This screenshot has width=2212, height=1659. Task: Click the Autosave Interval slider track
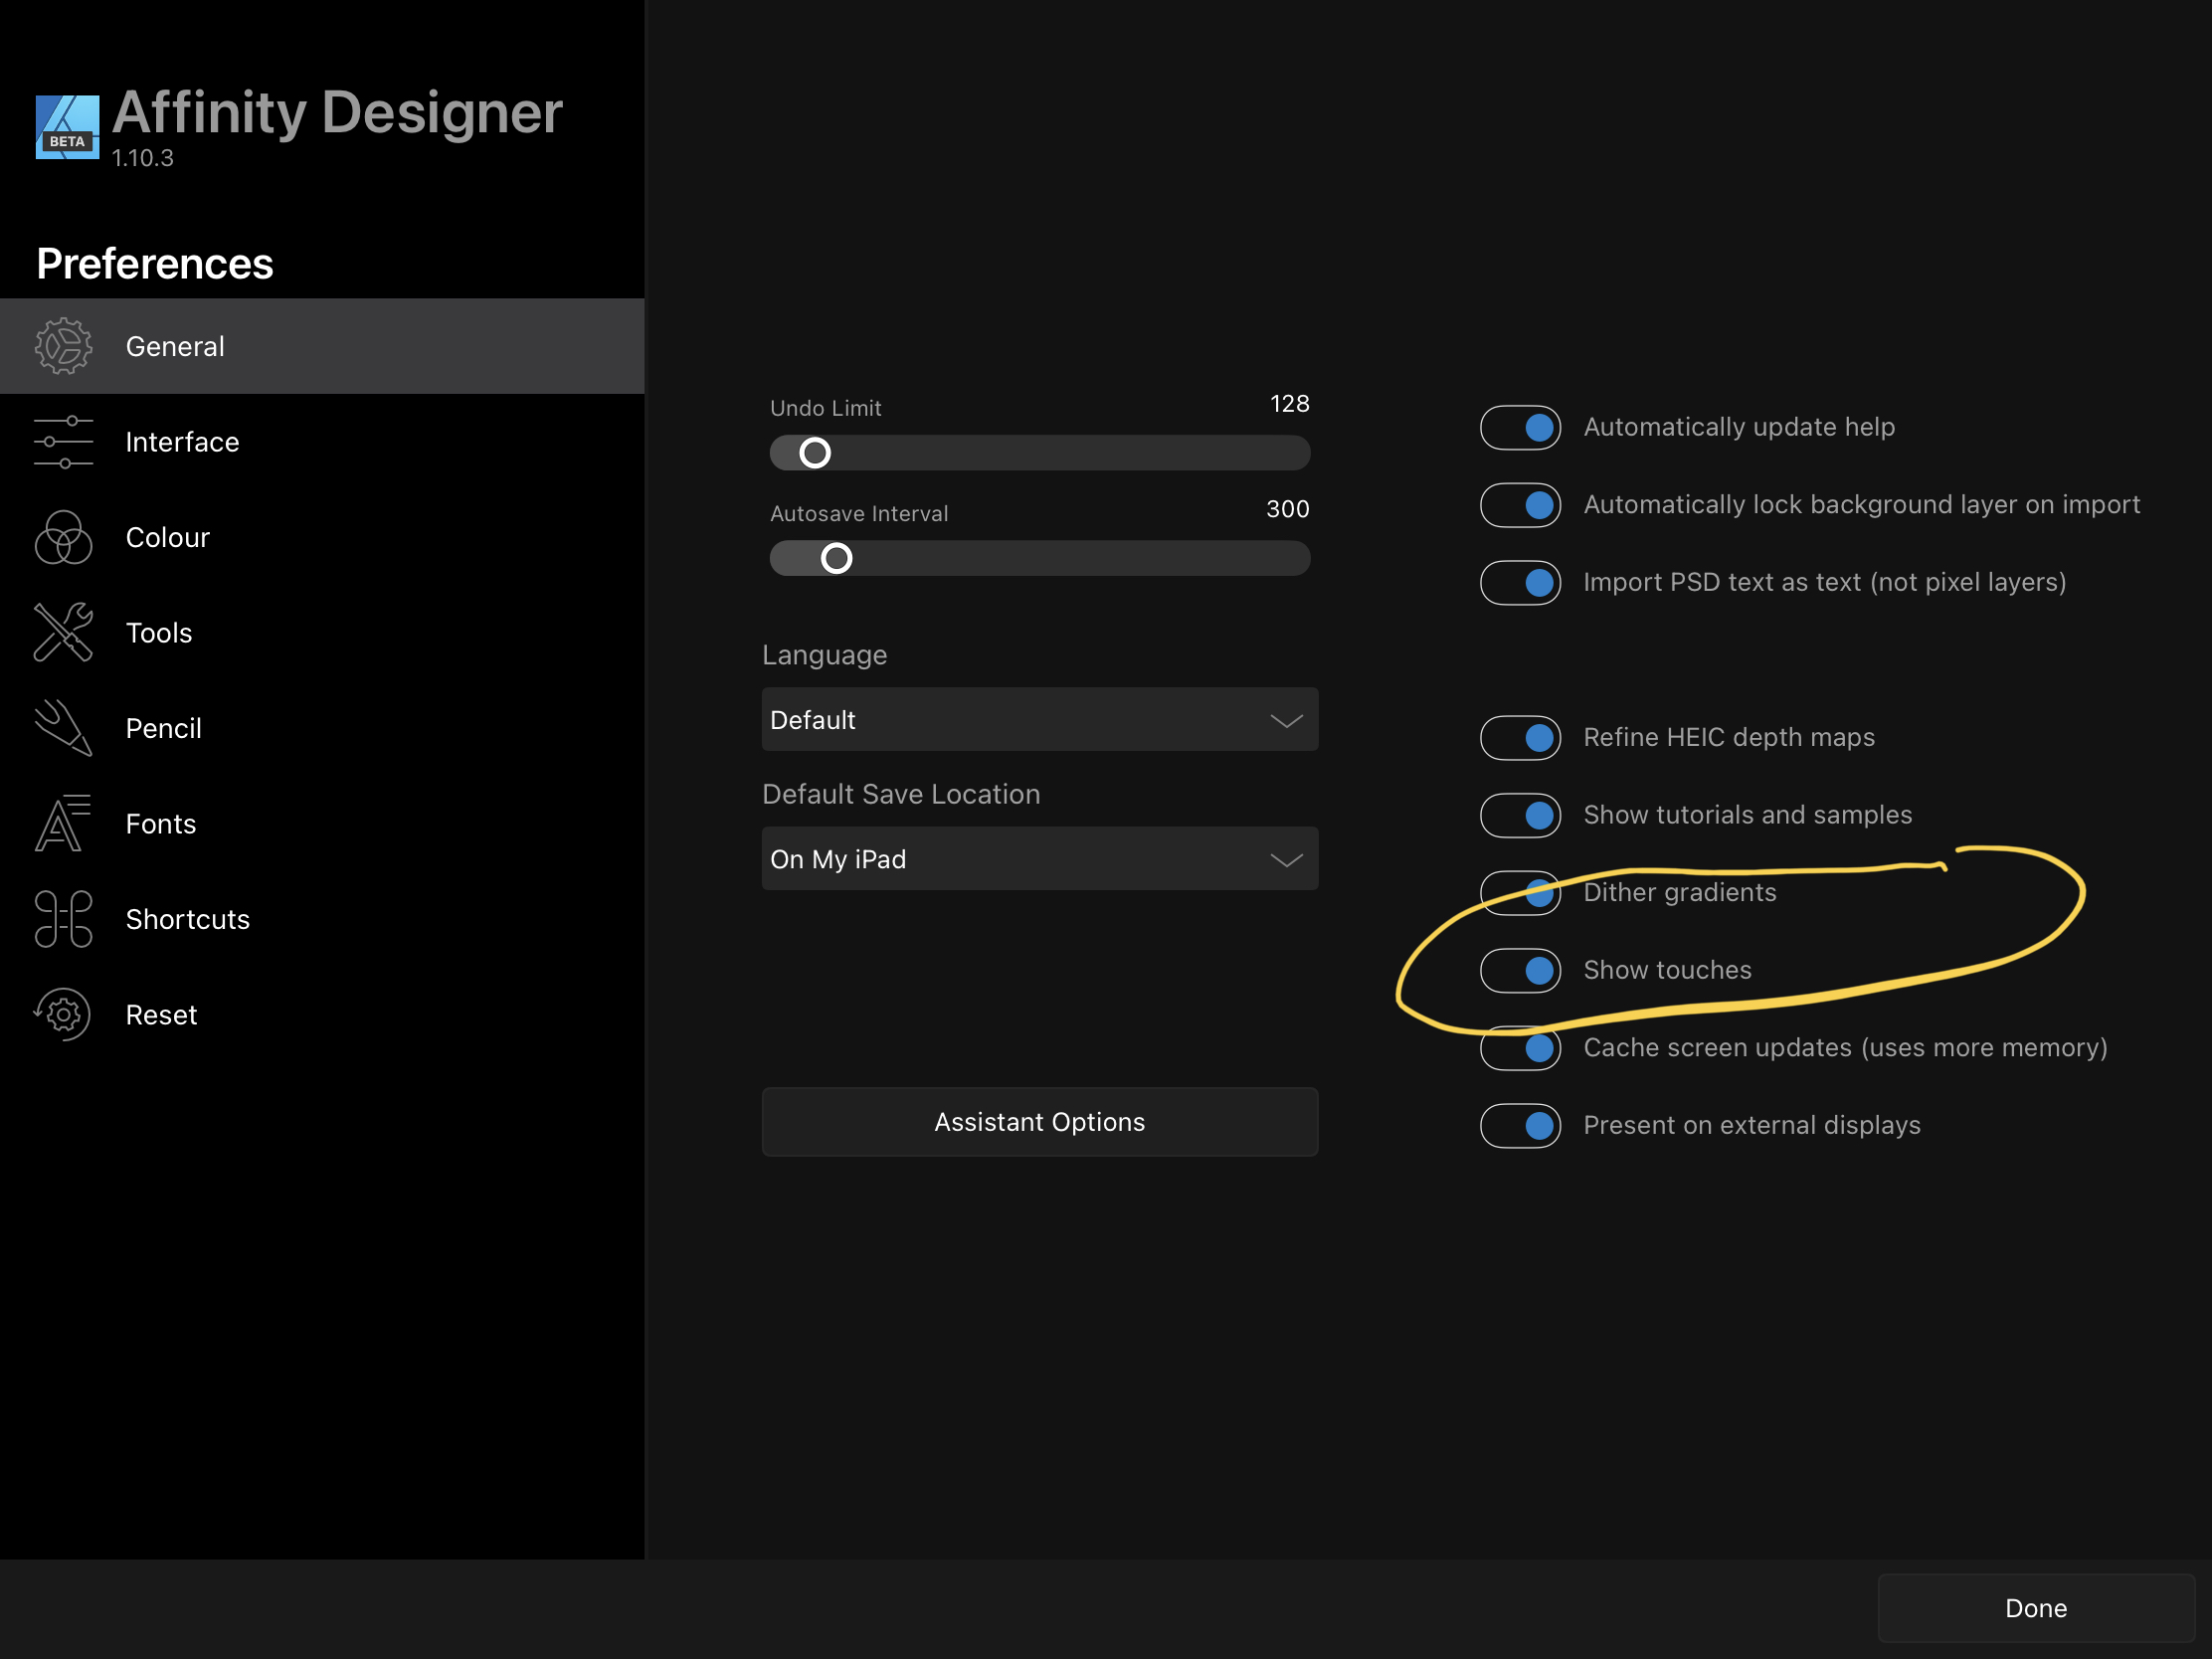click(x=1040, y=558)
